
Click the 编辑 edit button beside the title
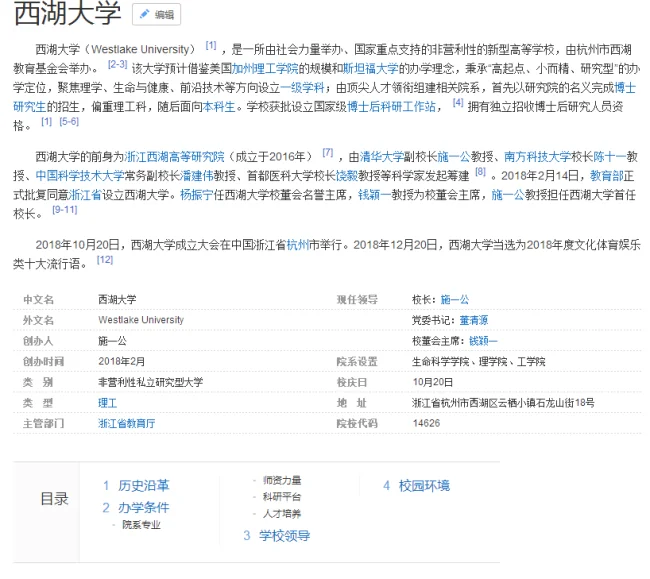[156, 15]
